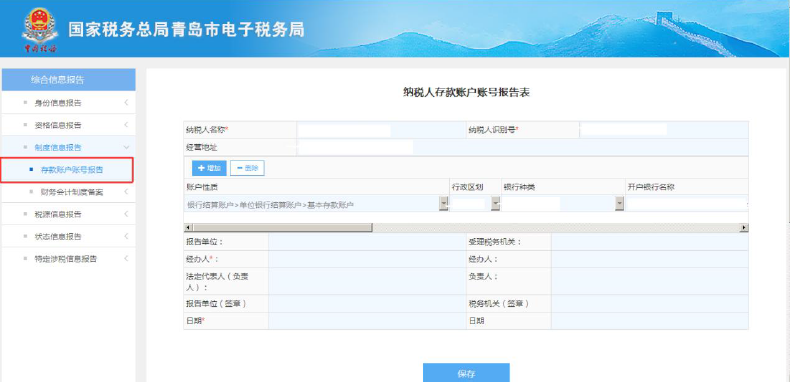Screen dimensions: 791x384
Task: Open the 综合信息报告 sidebar header
Action: (68, 80)
